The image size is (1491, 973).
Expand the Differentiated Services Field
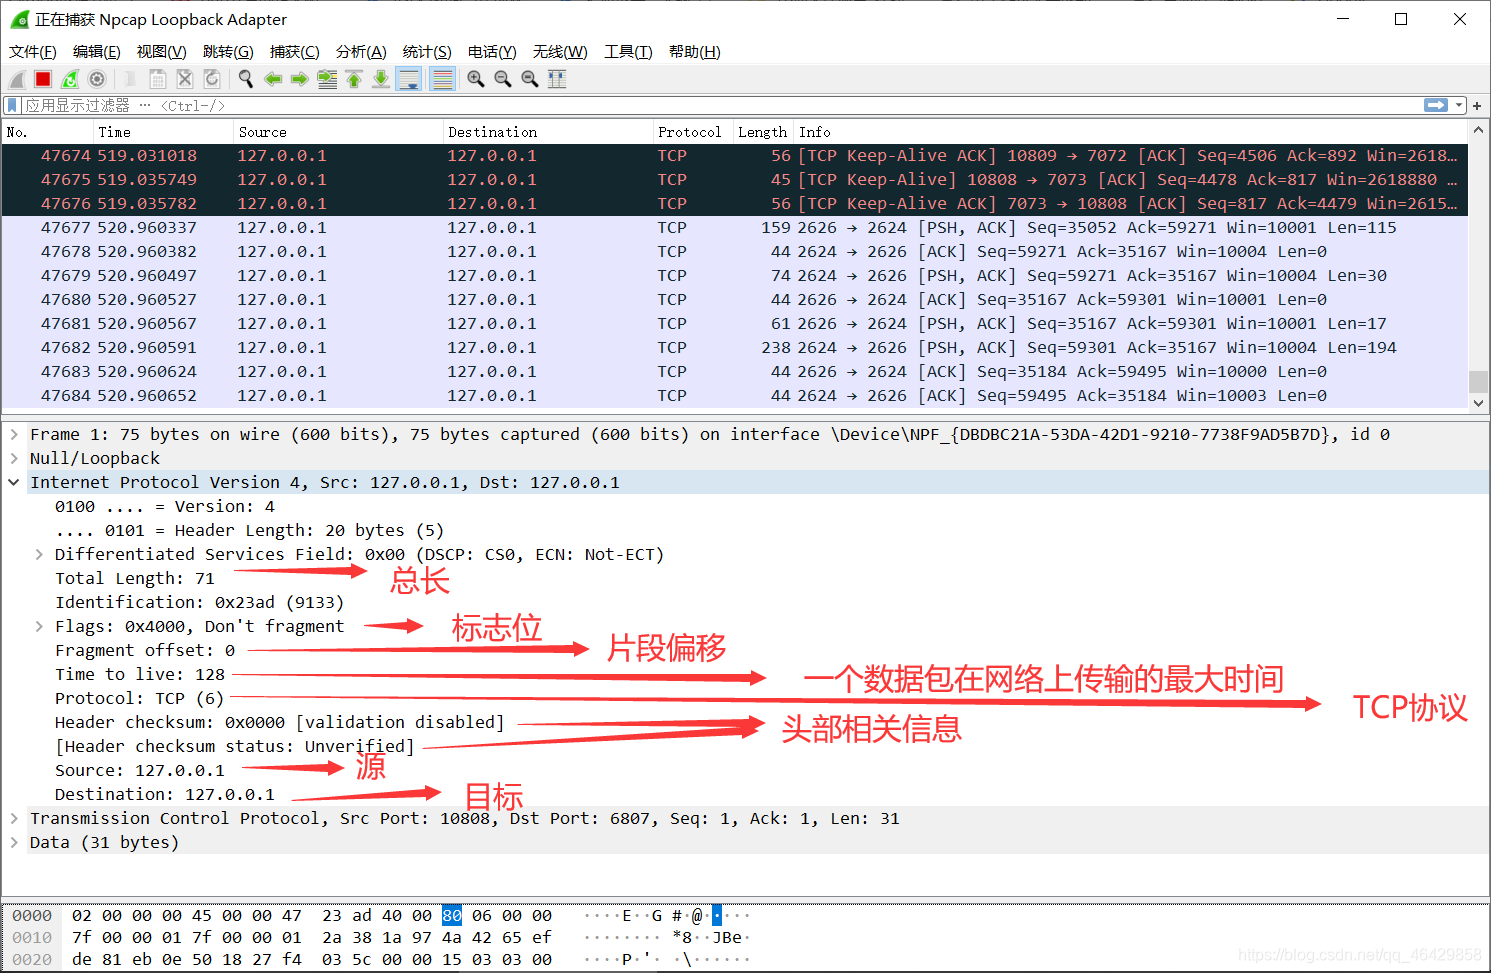39,554
